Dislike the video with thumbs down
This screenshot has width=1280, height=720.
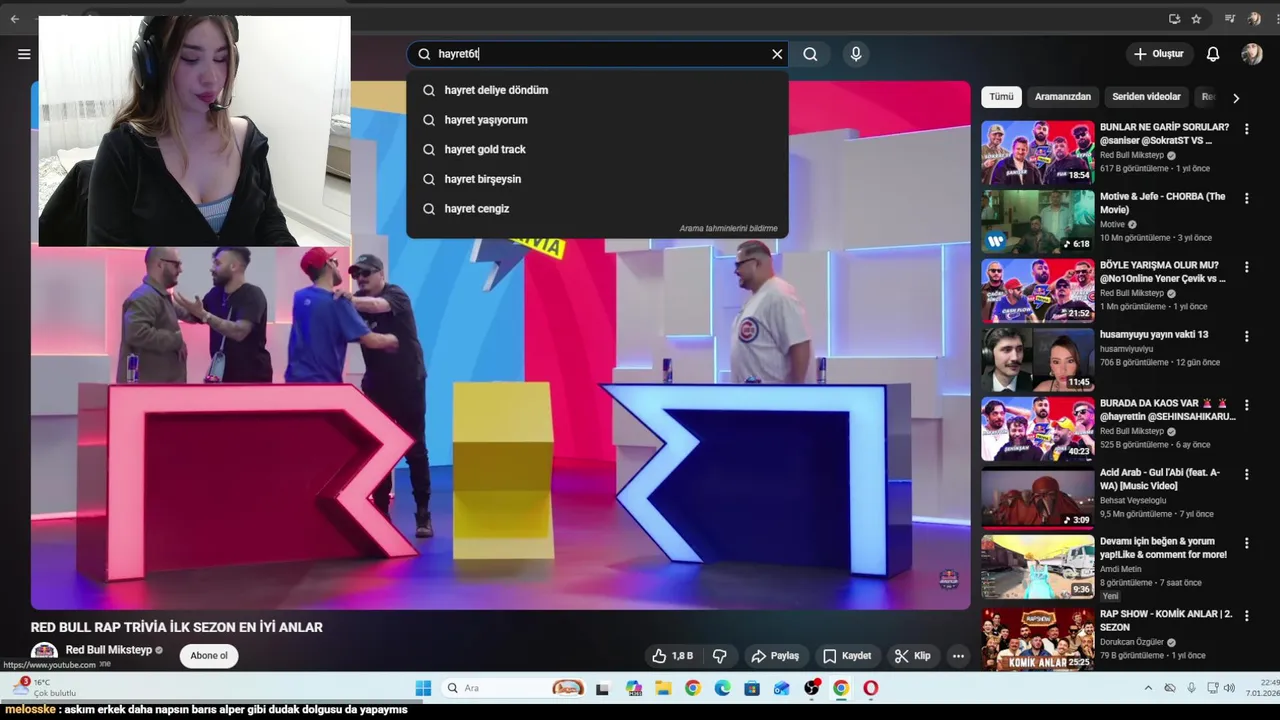[720, 656]
